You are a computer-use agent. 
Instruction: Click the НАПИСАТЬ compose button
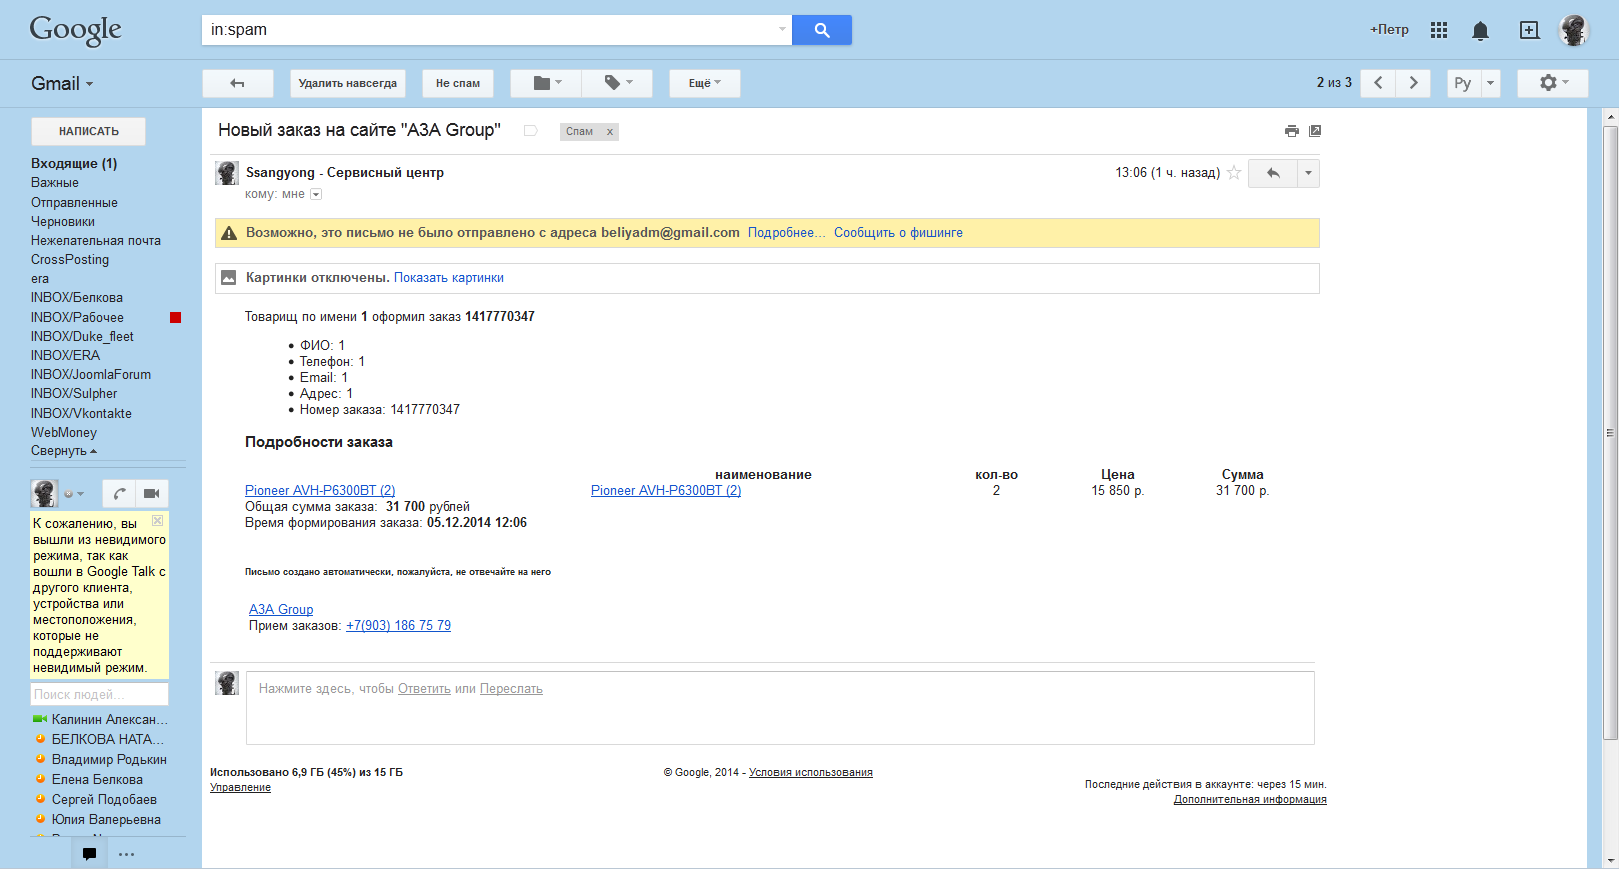click(x=89, y=131)
